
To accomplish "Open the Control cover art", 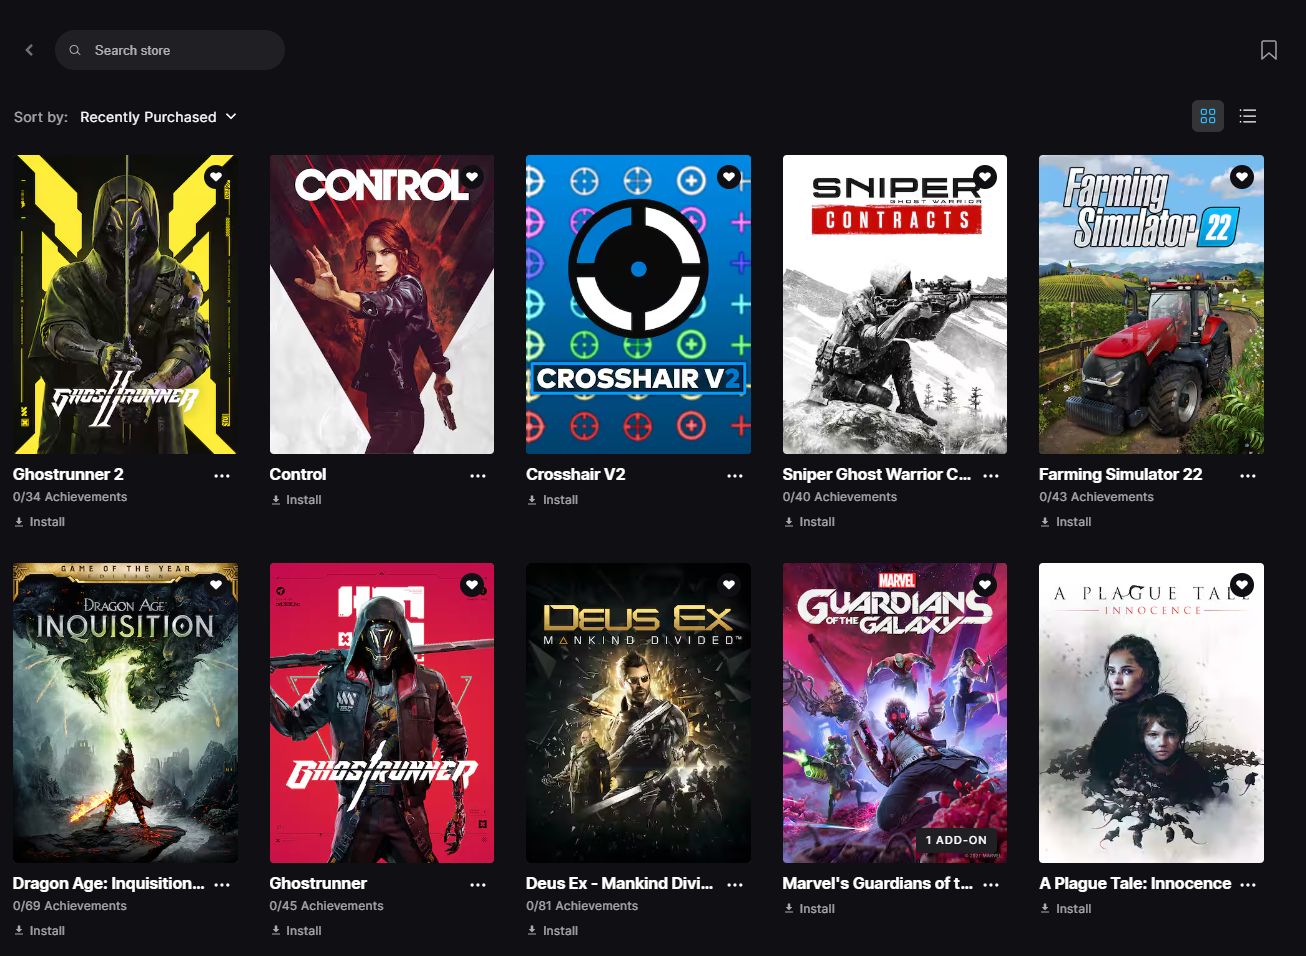I will 382,305.
